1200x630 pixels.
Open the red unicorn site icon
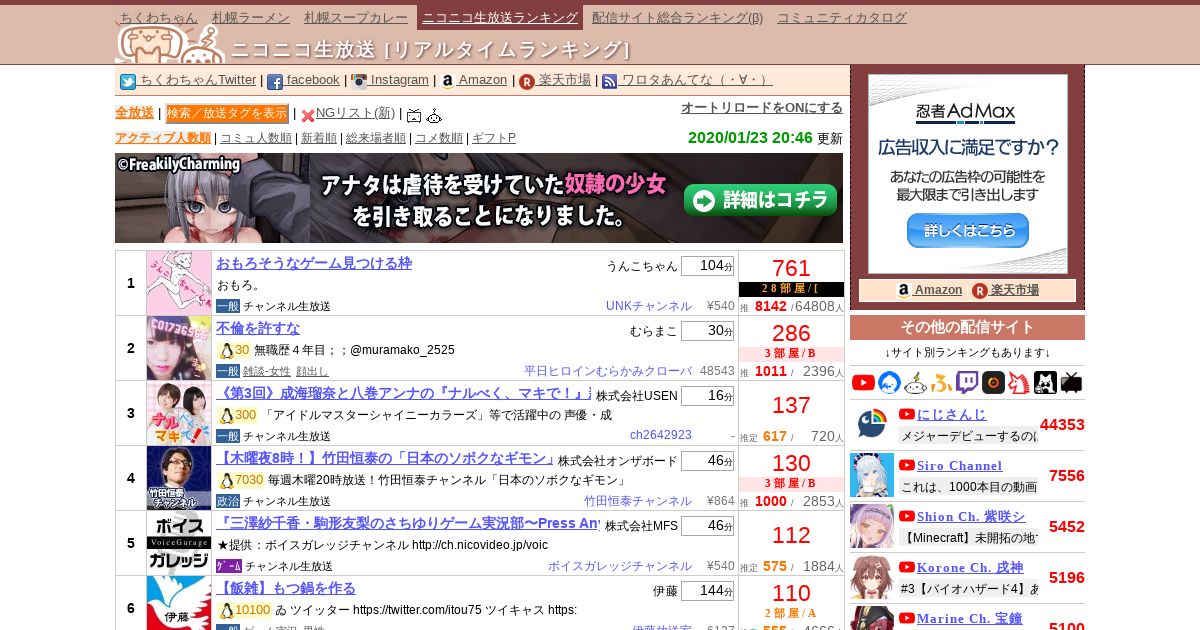coord(1019,382)
